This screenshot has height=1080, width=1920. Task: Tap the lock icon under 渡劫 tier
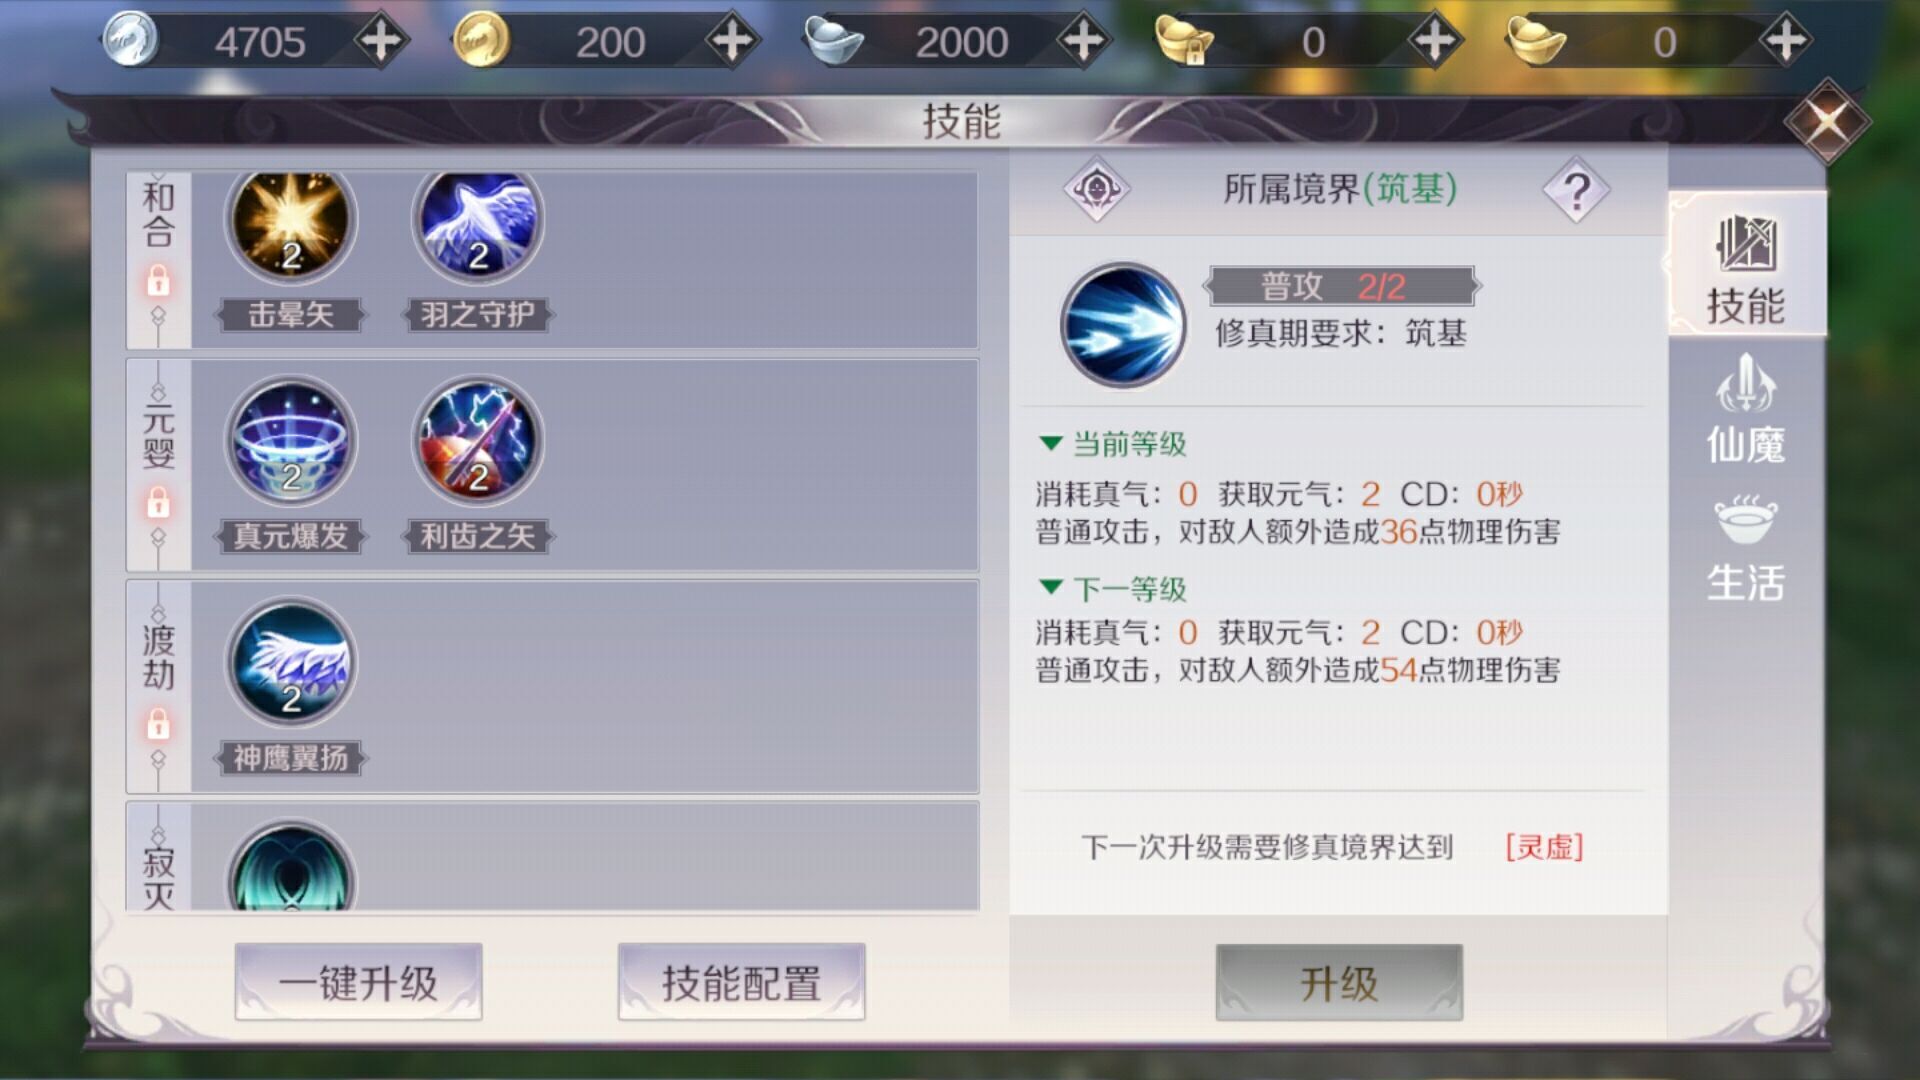click(x=158, y=724)
